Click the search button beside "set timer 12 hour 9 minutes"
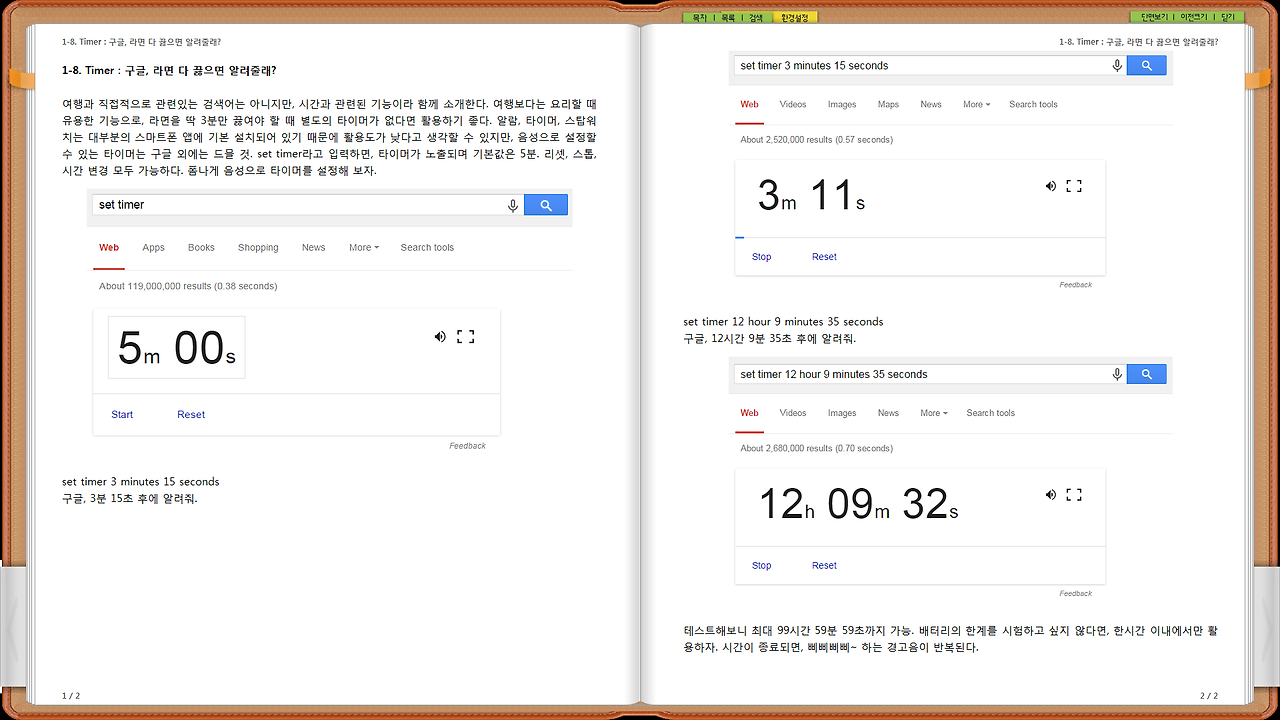The width and height of the screenshot is (1280, 720). pos(1147,374)
